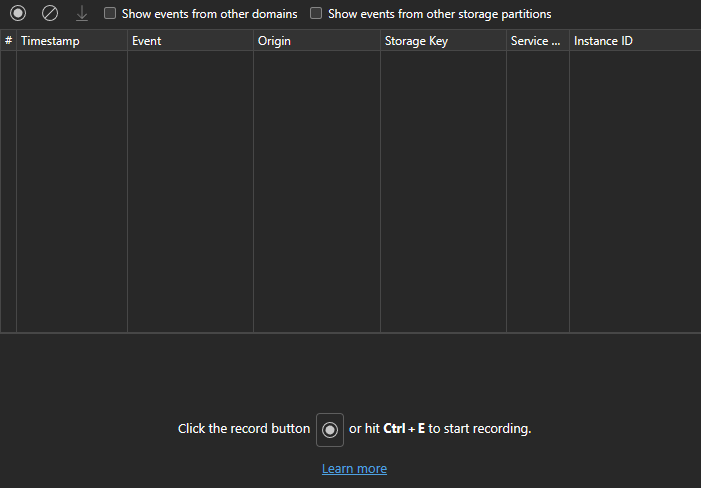
Task: Save events using the download arrow icon
Action: point(82,13)
